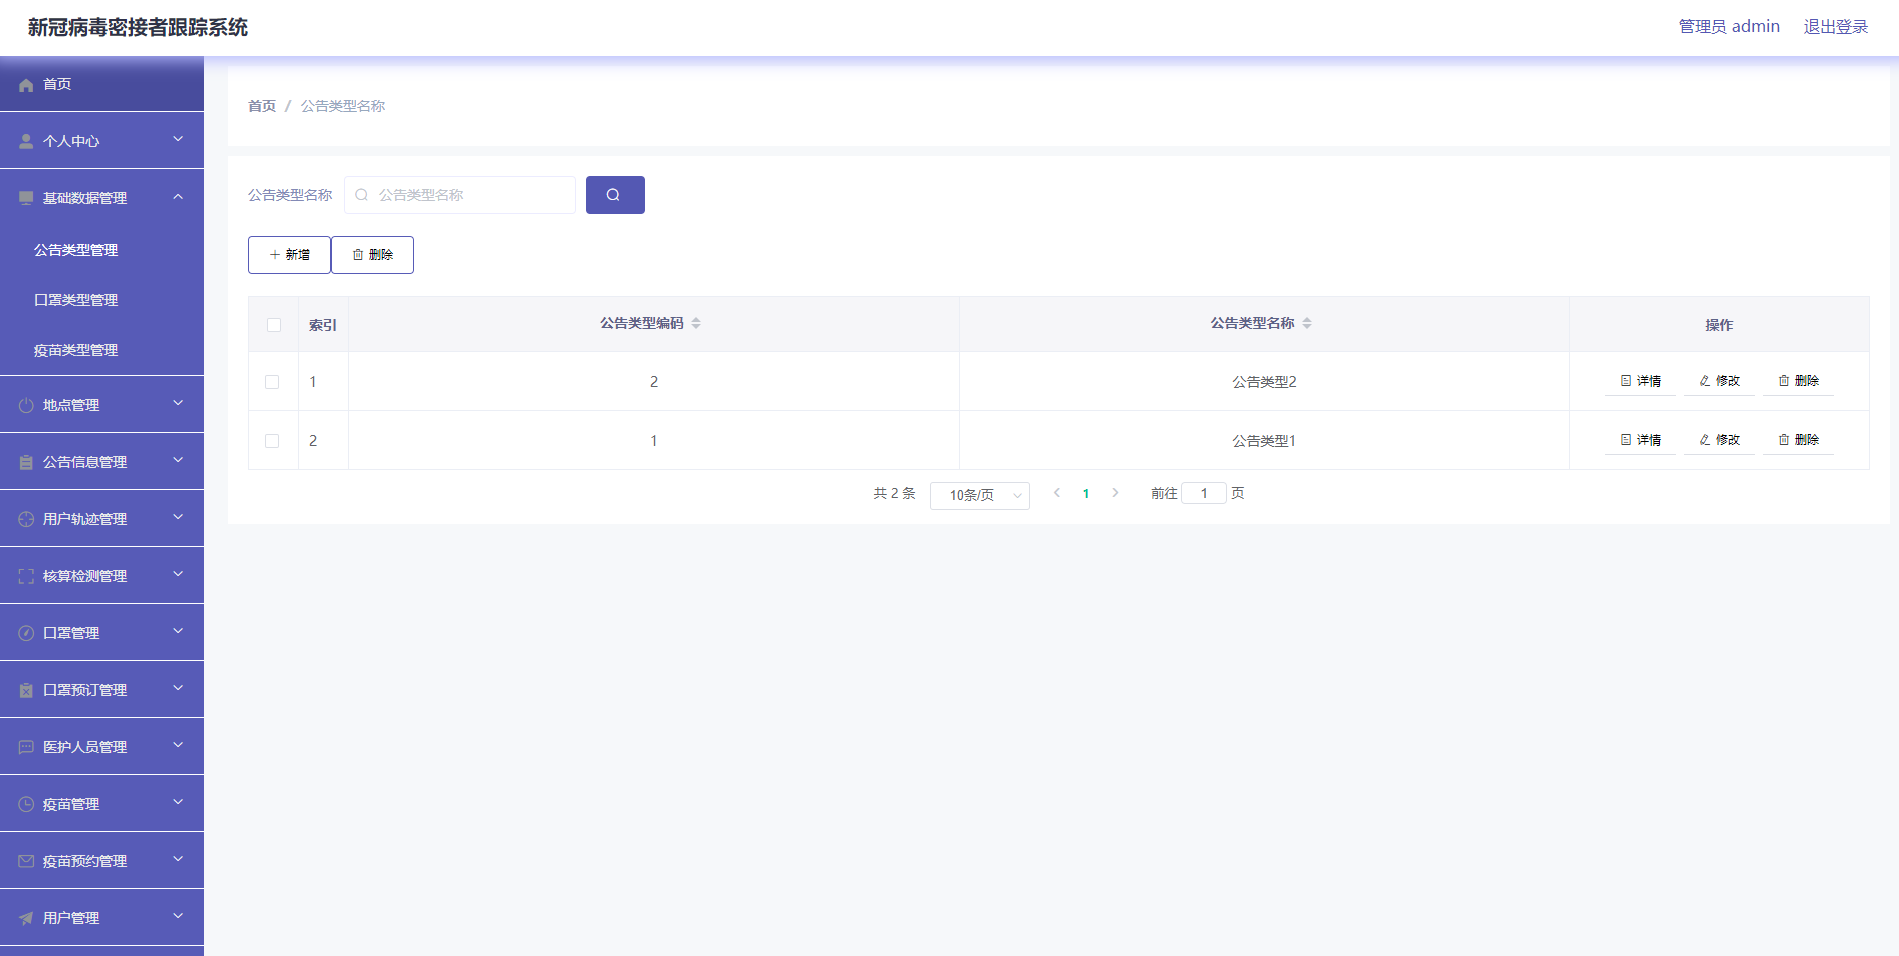Click the go-to page number field
This screenshot has width=1899, height=956.
[1204, 493]
